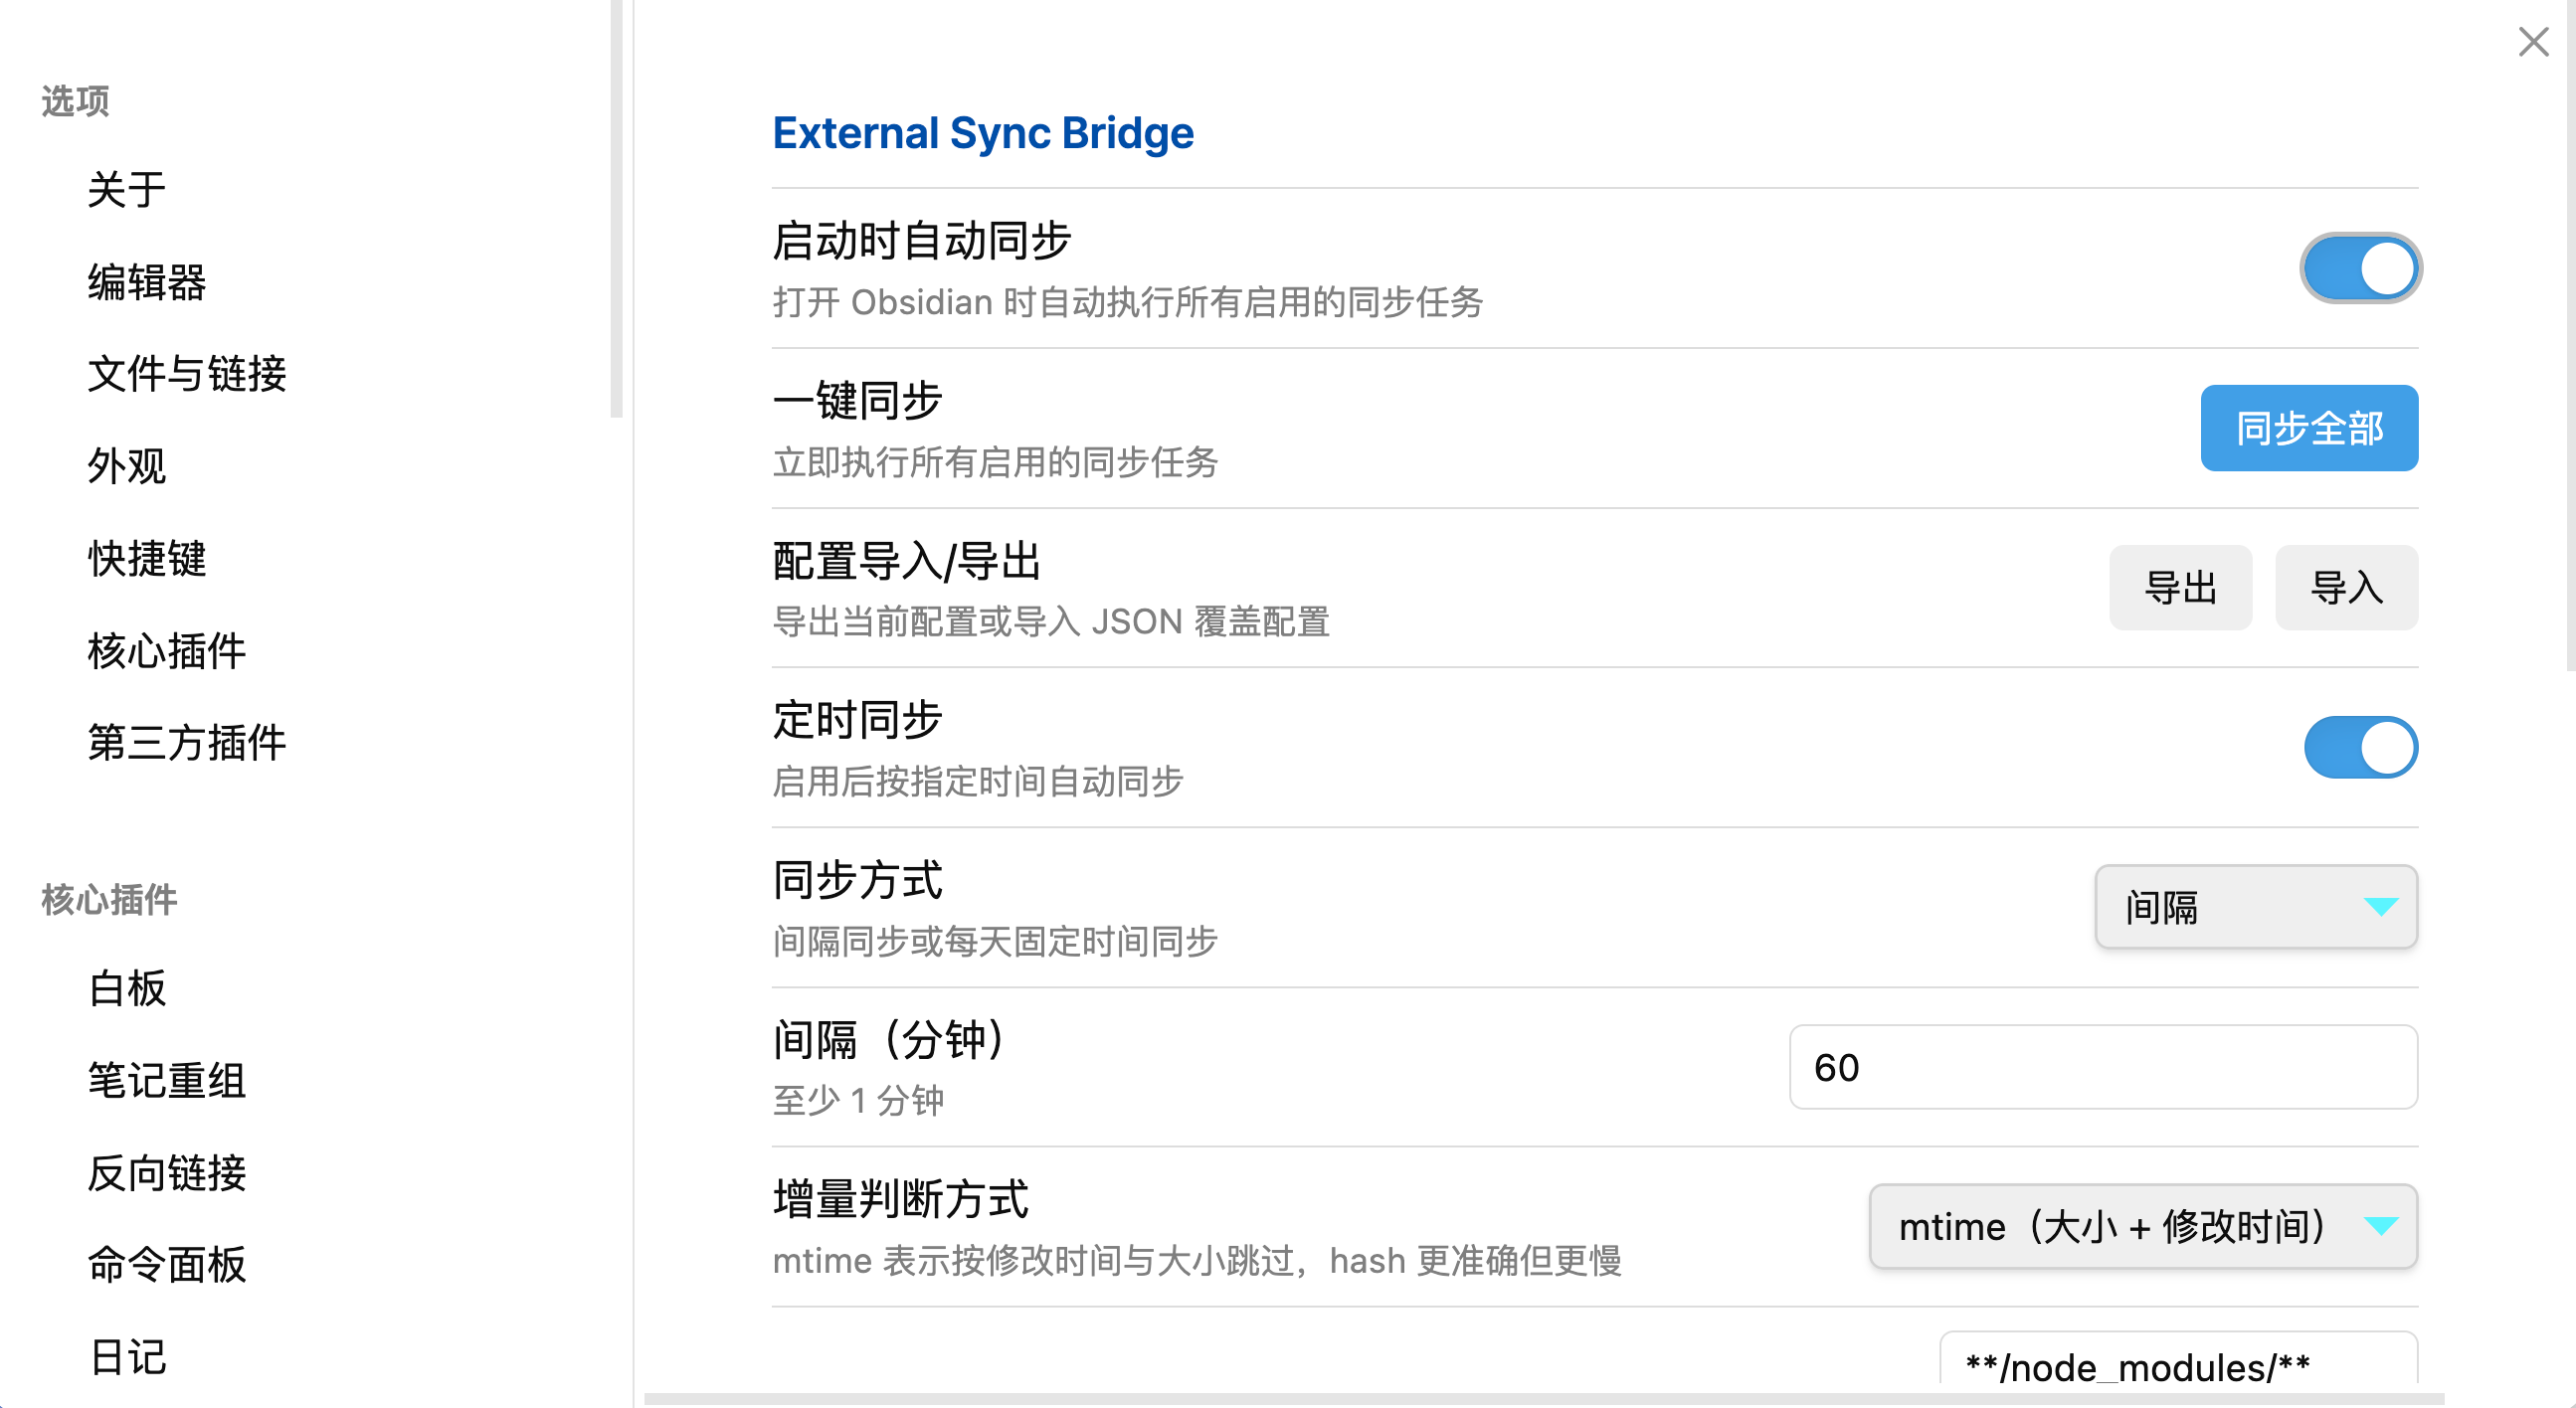Open the 关于 settings tab
The image size is (2576, 1408).
coord(126,189)
